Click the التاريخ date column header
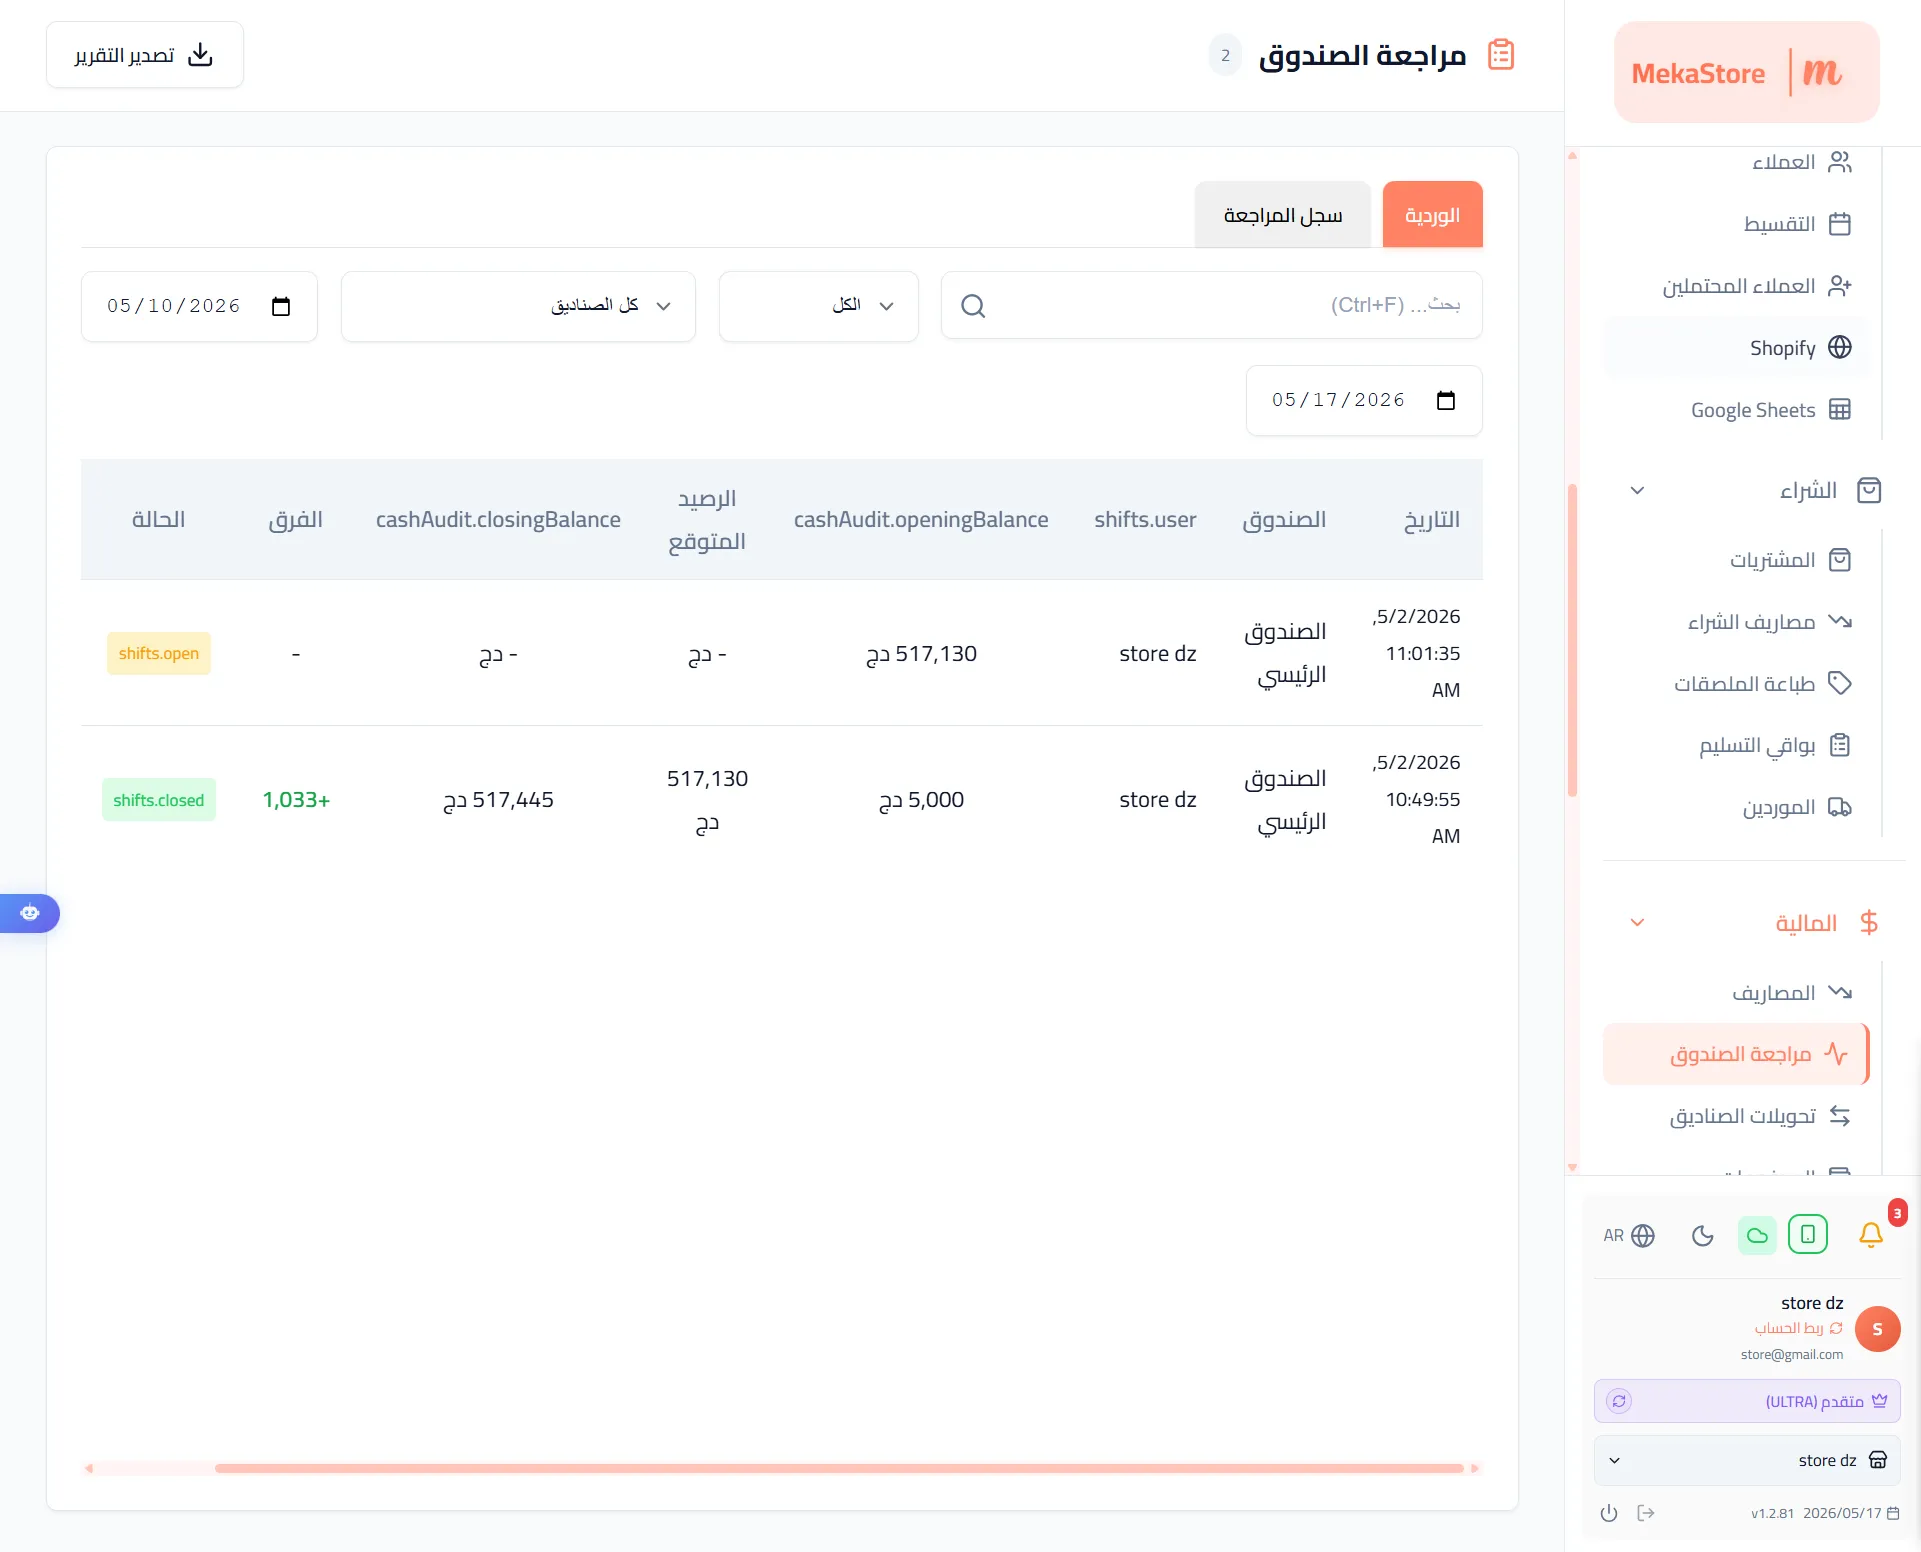The image size is (1921, 1552). (1432, 520)
